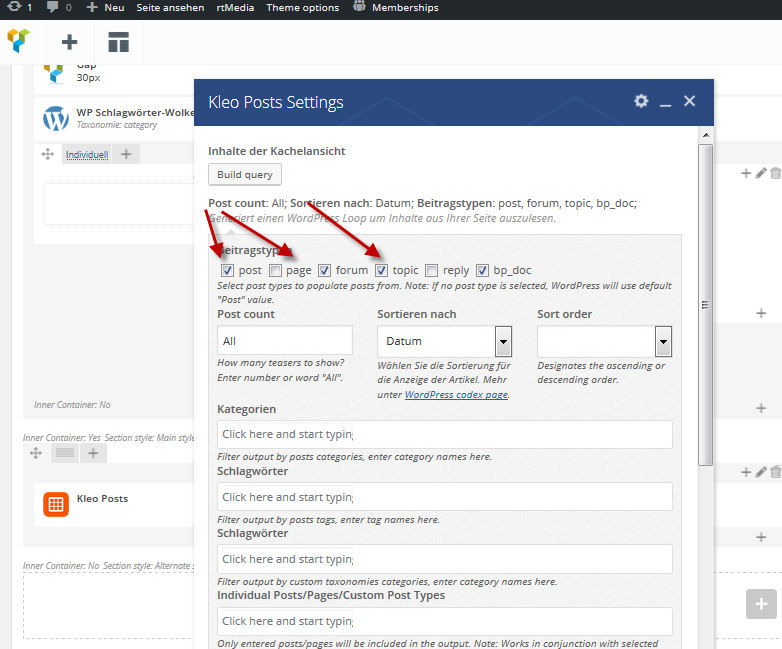Click the lower row move handle
This screenshot has height=649, width=782.
click(x=36, y=453)
